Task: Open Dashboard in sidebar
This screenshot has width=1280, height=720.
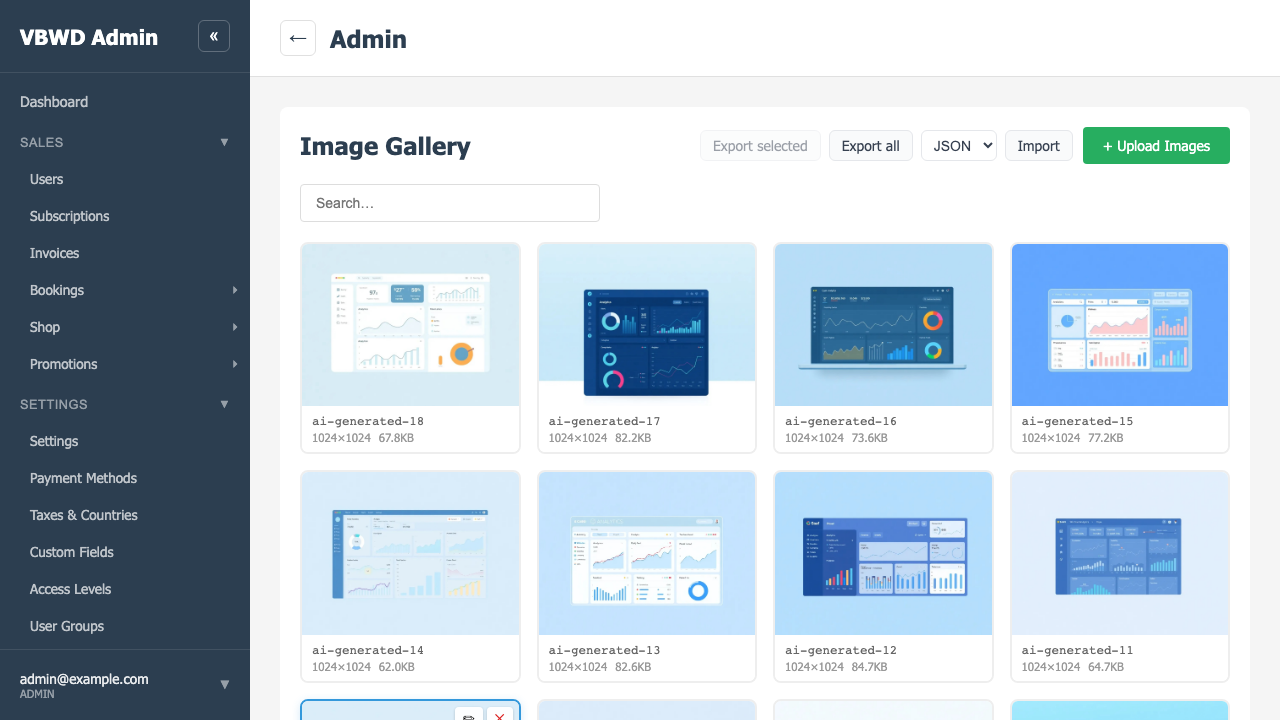Action: pyautogui.click(x=125, y=102)
